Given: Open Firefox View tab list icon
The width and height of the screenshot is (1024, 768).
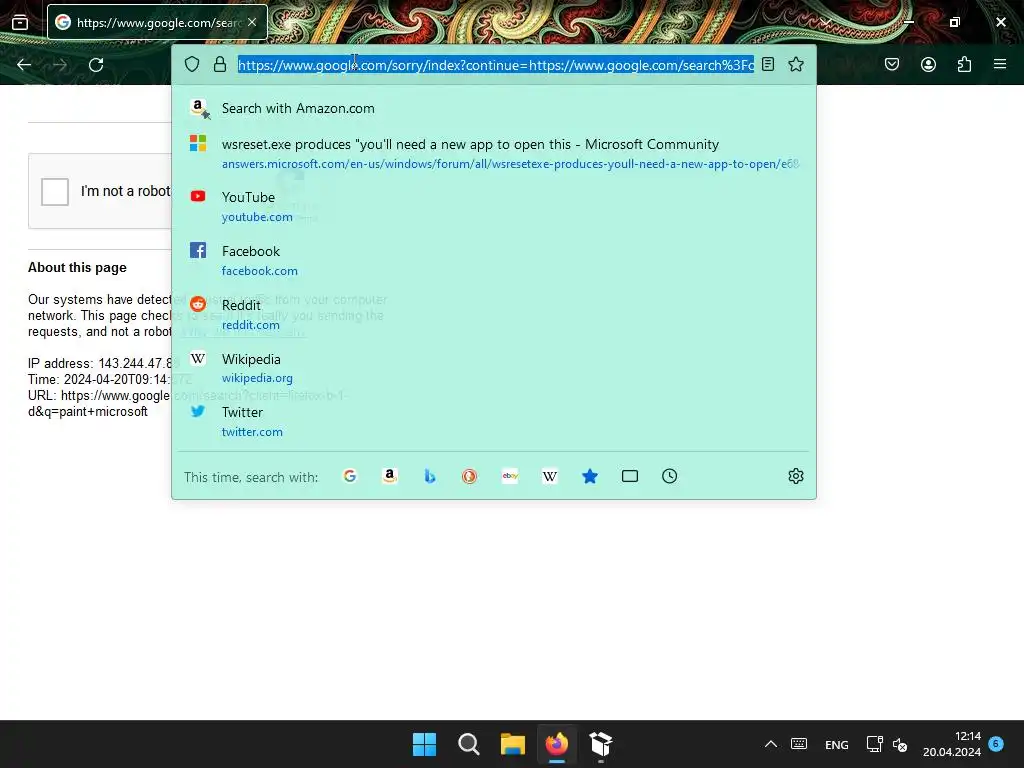Looking at the screenshot, I should click(x=20, y=22).
